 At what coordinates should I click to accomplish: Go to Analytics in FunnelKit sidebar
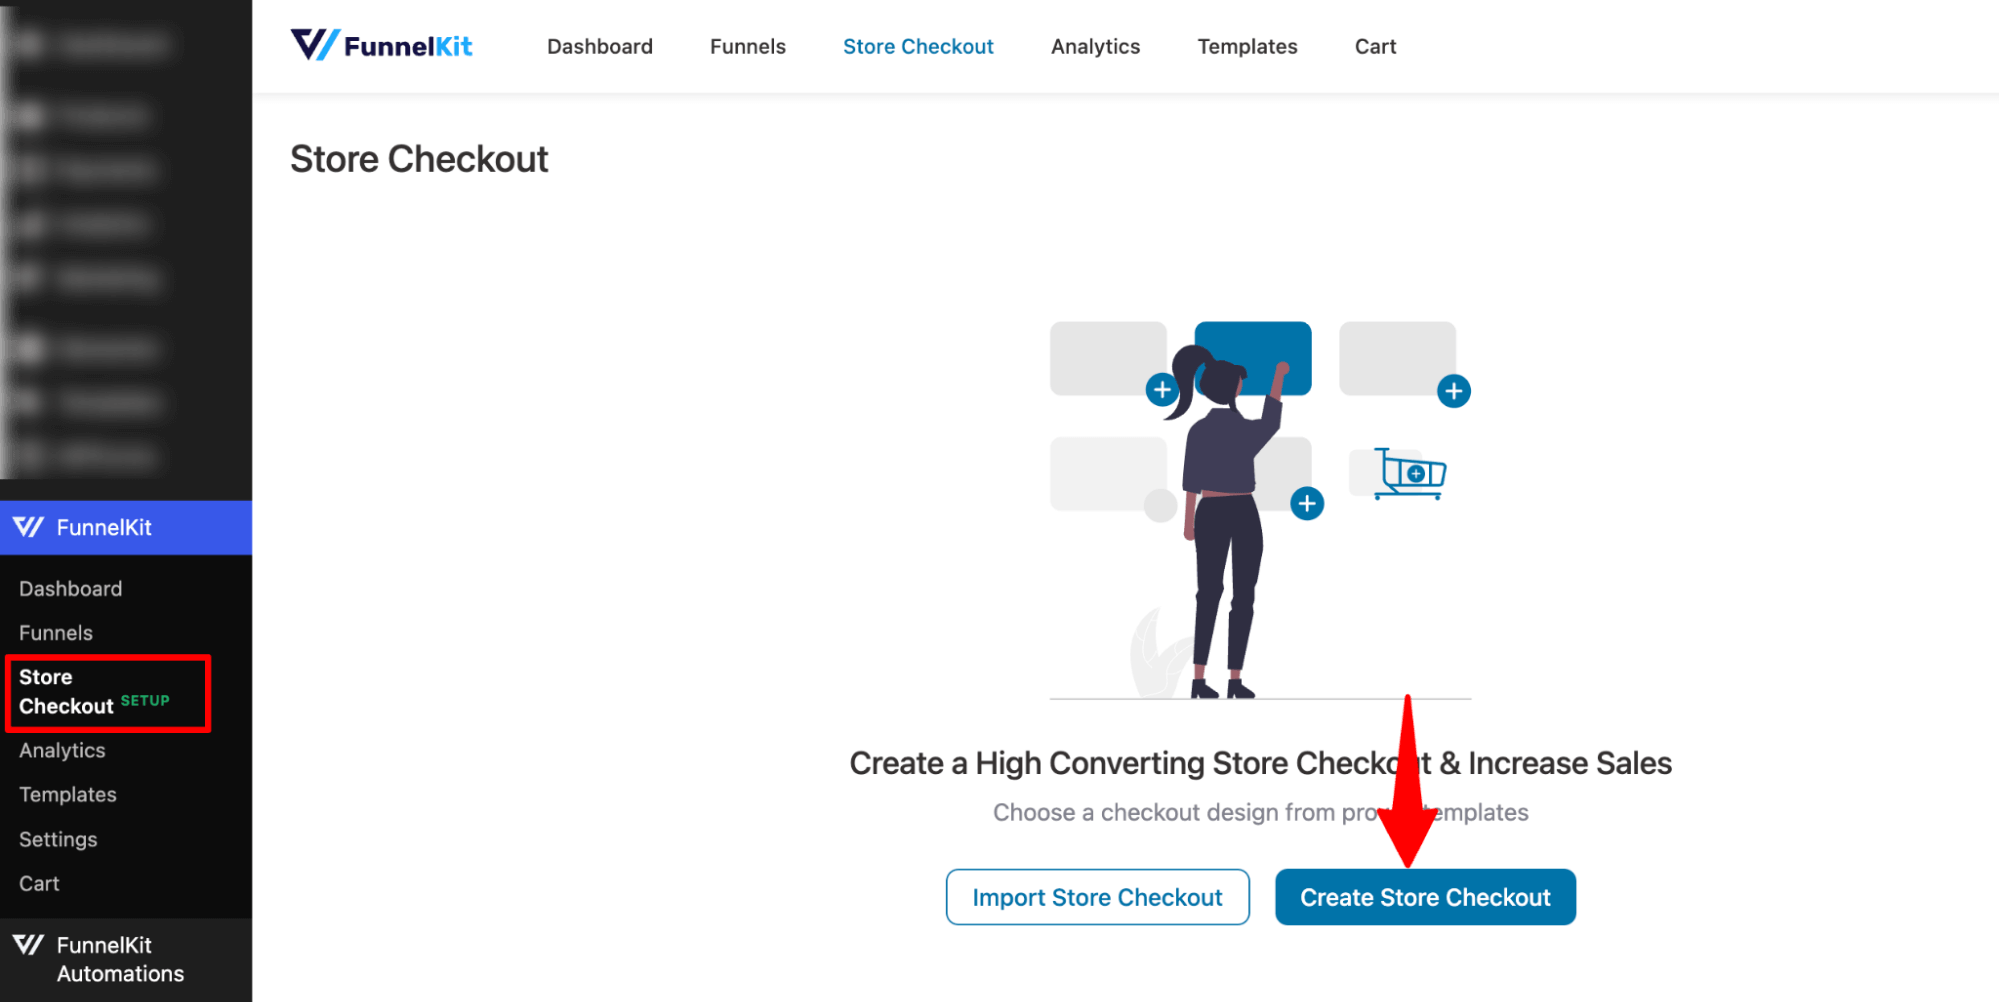[x=61, y=750]
